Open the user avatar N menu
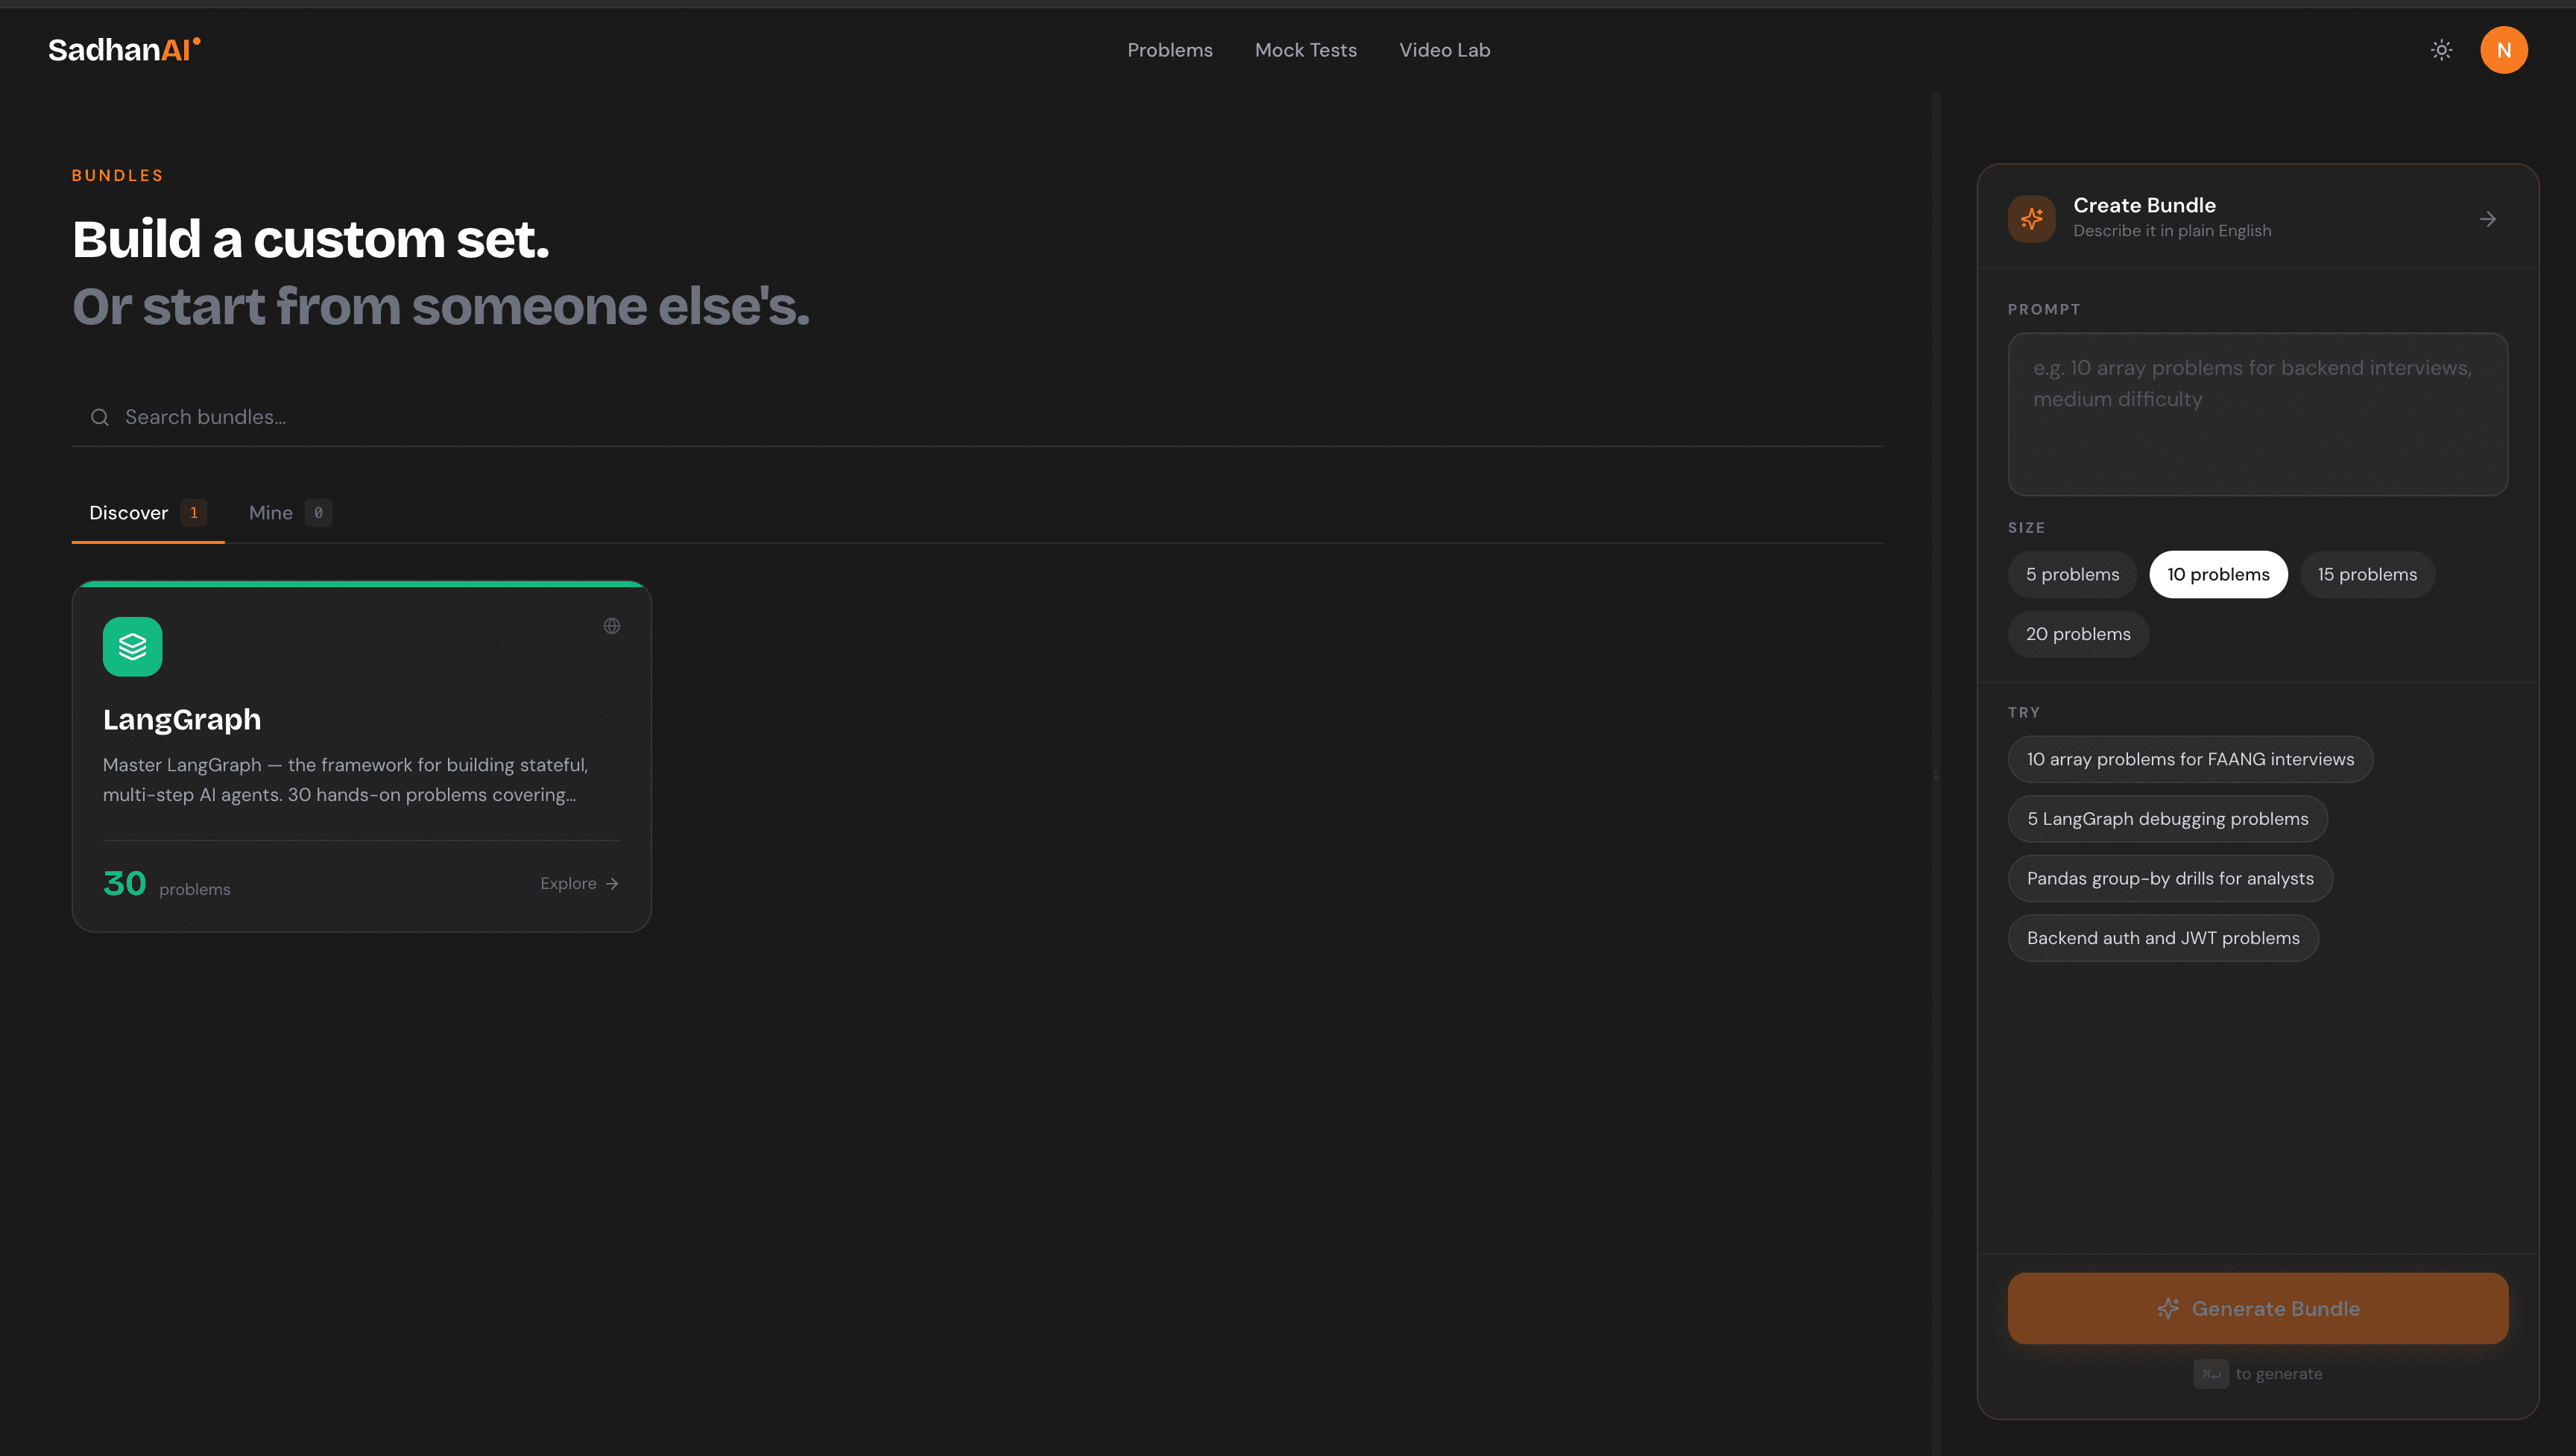 point(2503,50)
